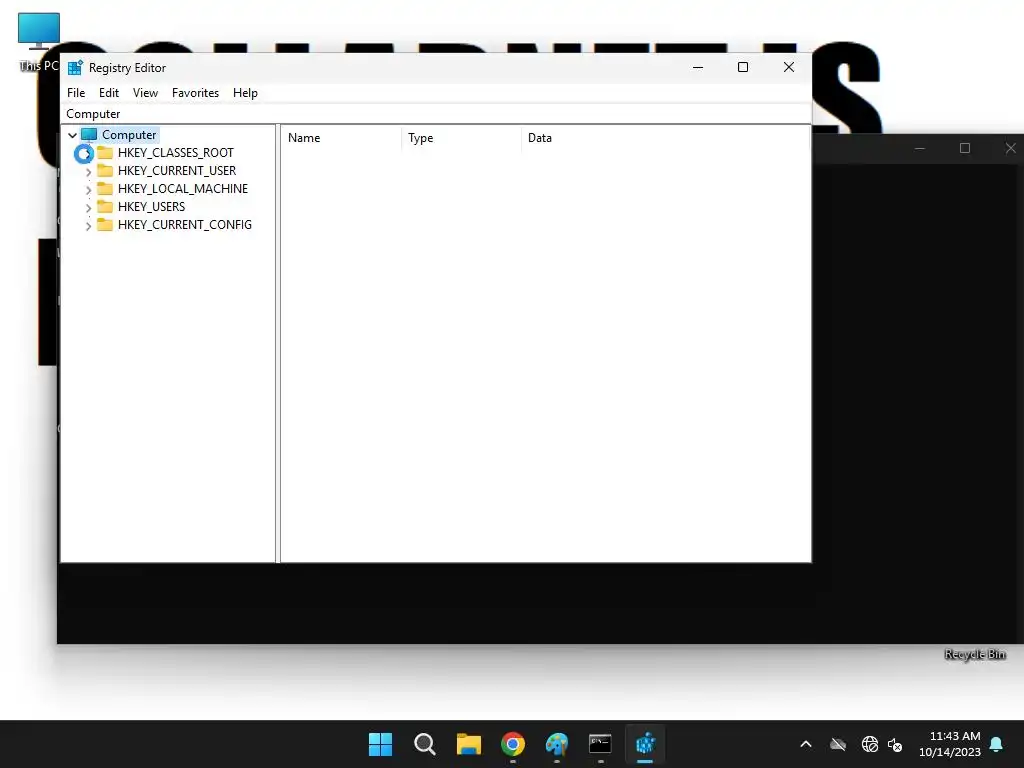The height and width of the screenshot is (768, 1024).
Task: Select the HKEY_CLASSES_ROOT key
Action: pos(176,153)
